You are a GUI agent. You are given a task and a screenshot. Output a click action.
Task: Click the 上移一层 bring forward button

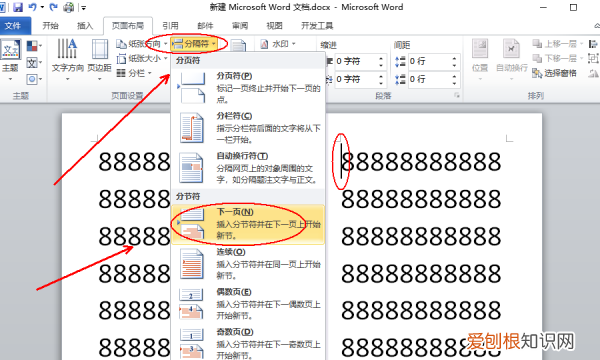coord(558,44)
